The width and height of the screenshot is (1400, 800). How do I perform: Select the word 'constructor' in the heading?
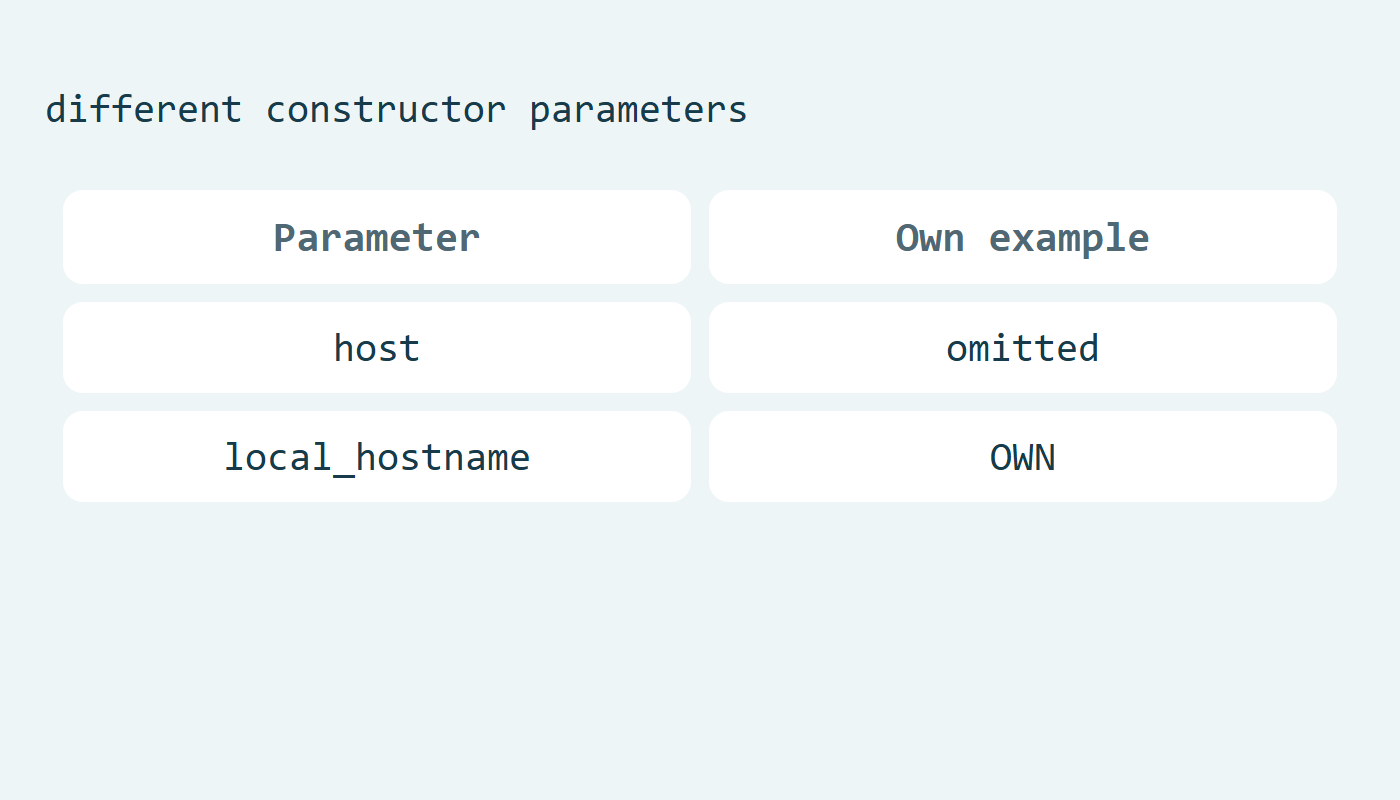[386, 109]
